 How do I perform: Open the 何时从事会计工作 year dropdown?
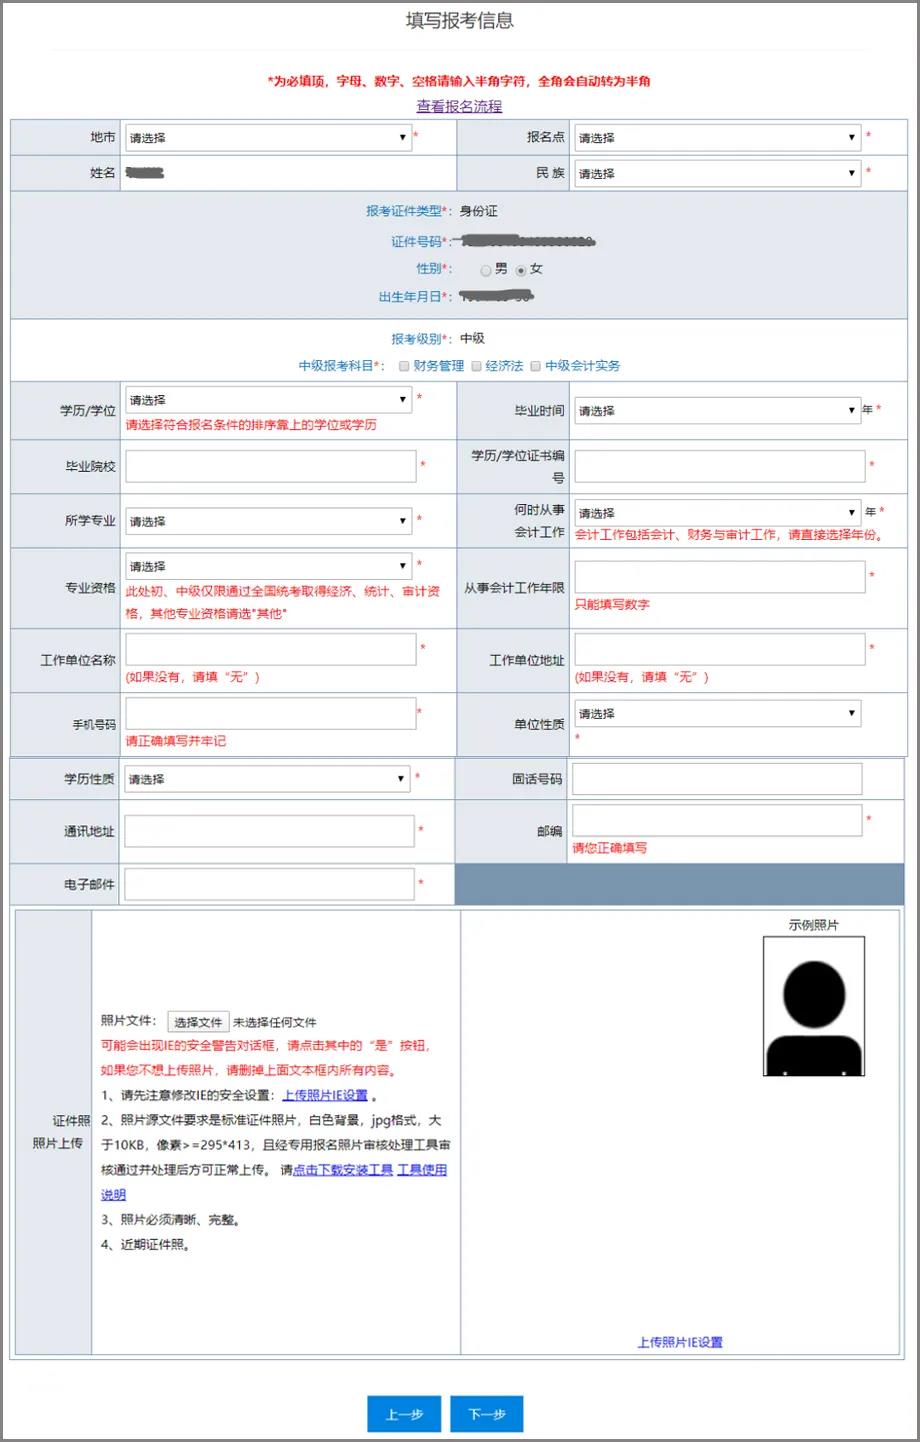click(x=716, y=512)
